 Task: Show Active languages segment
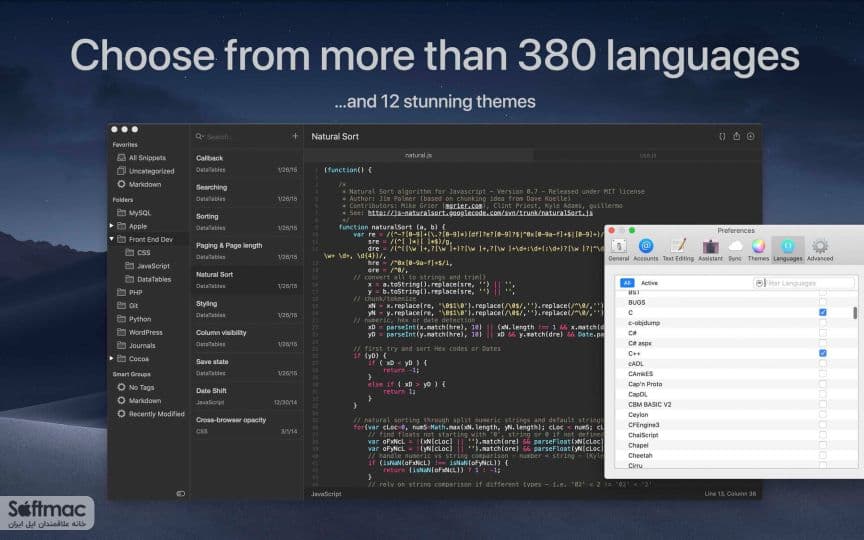pos(649,283)
